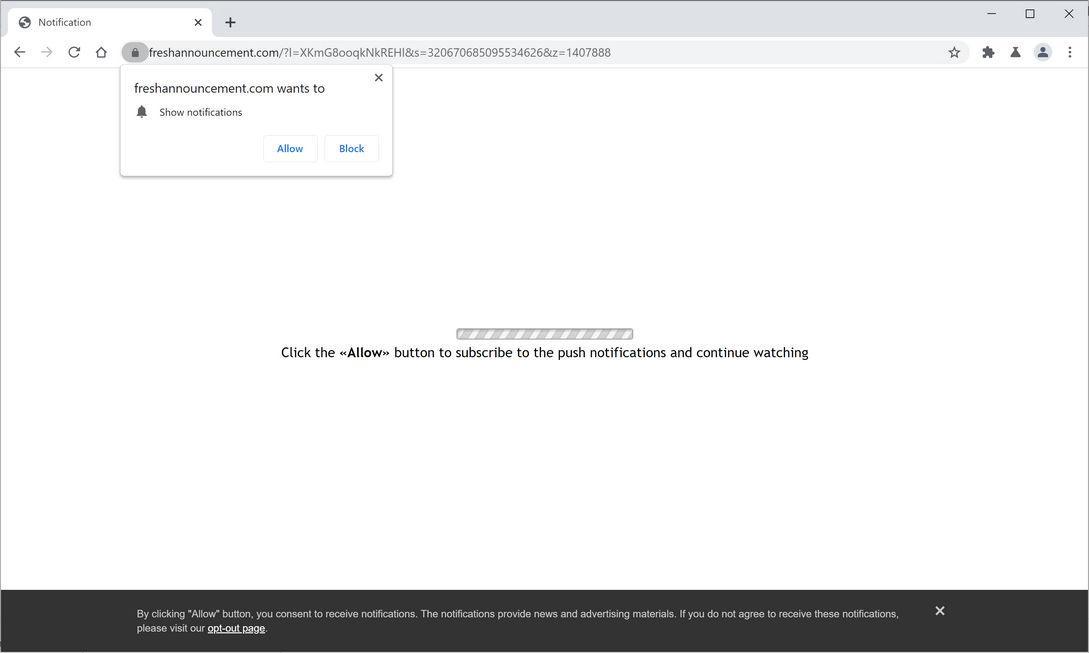Open the extensions puzzle icon

987,51
